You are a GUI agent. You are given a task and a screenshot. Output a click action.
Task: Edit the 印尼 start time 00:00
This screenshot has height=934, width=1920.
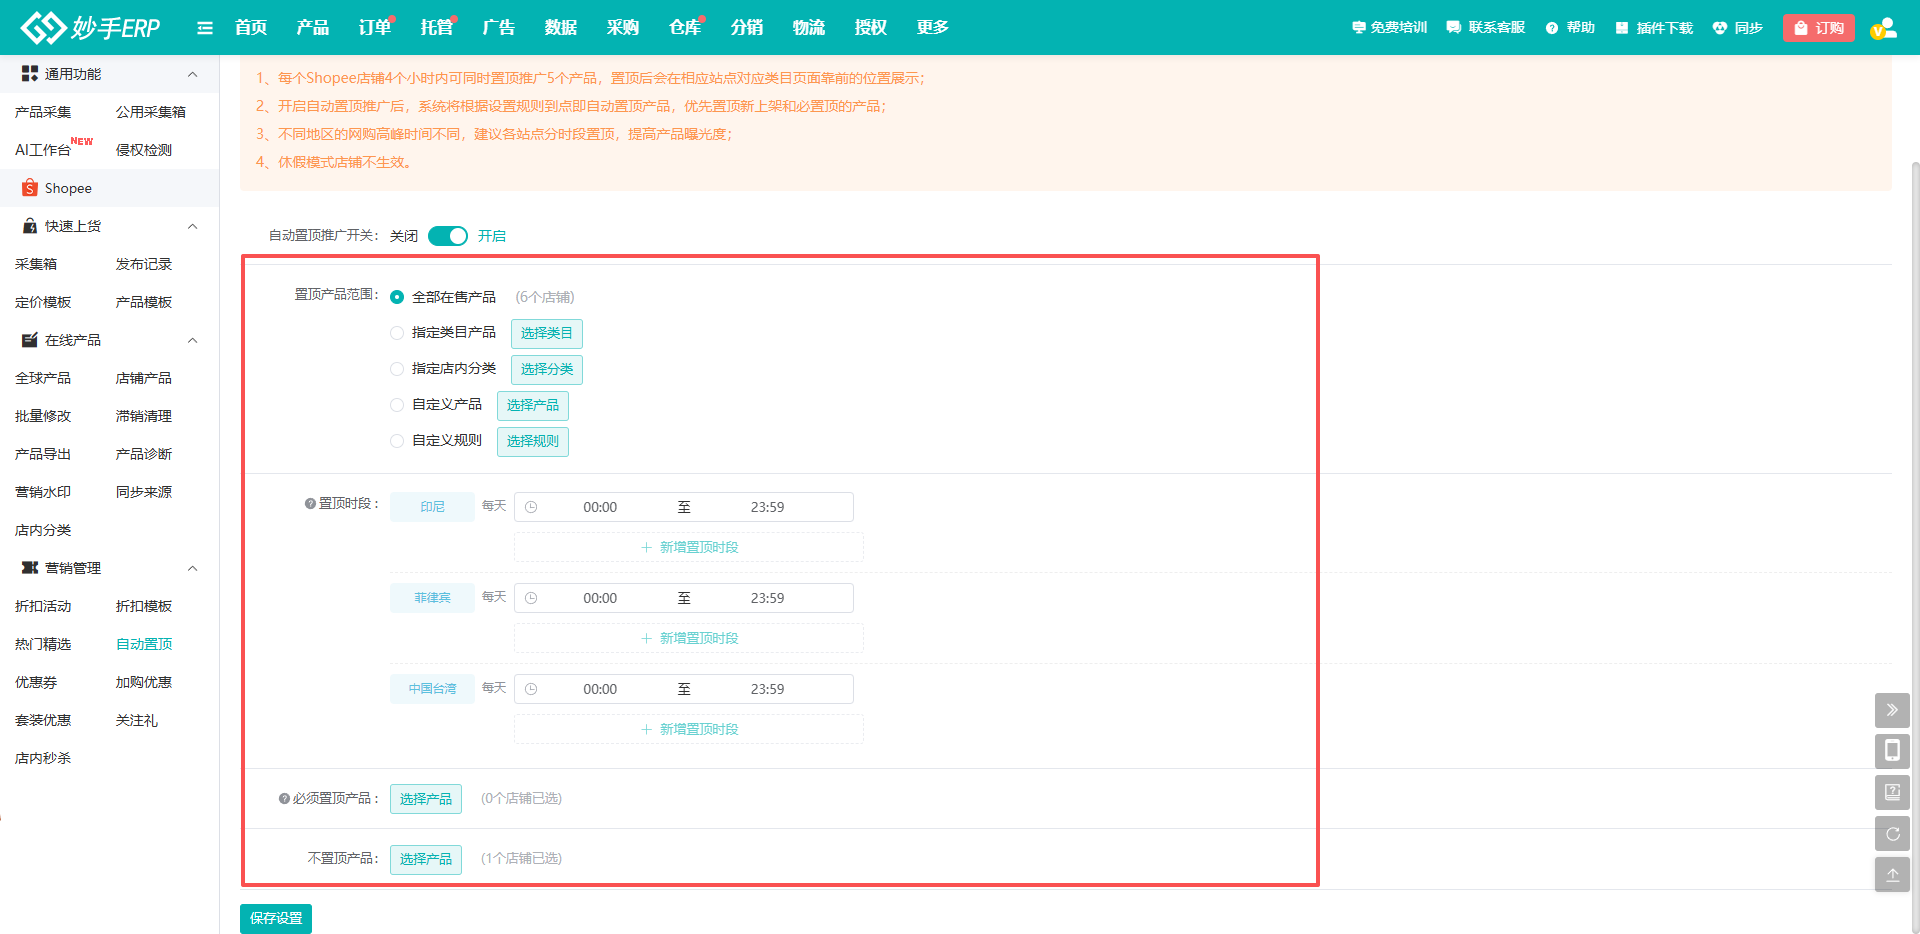point(600,507)
